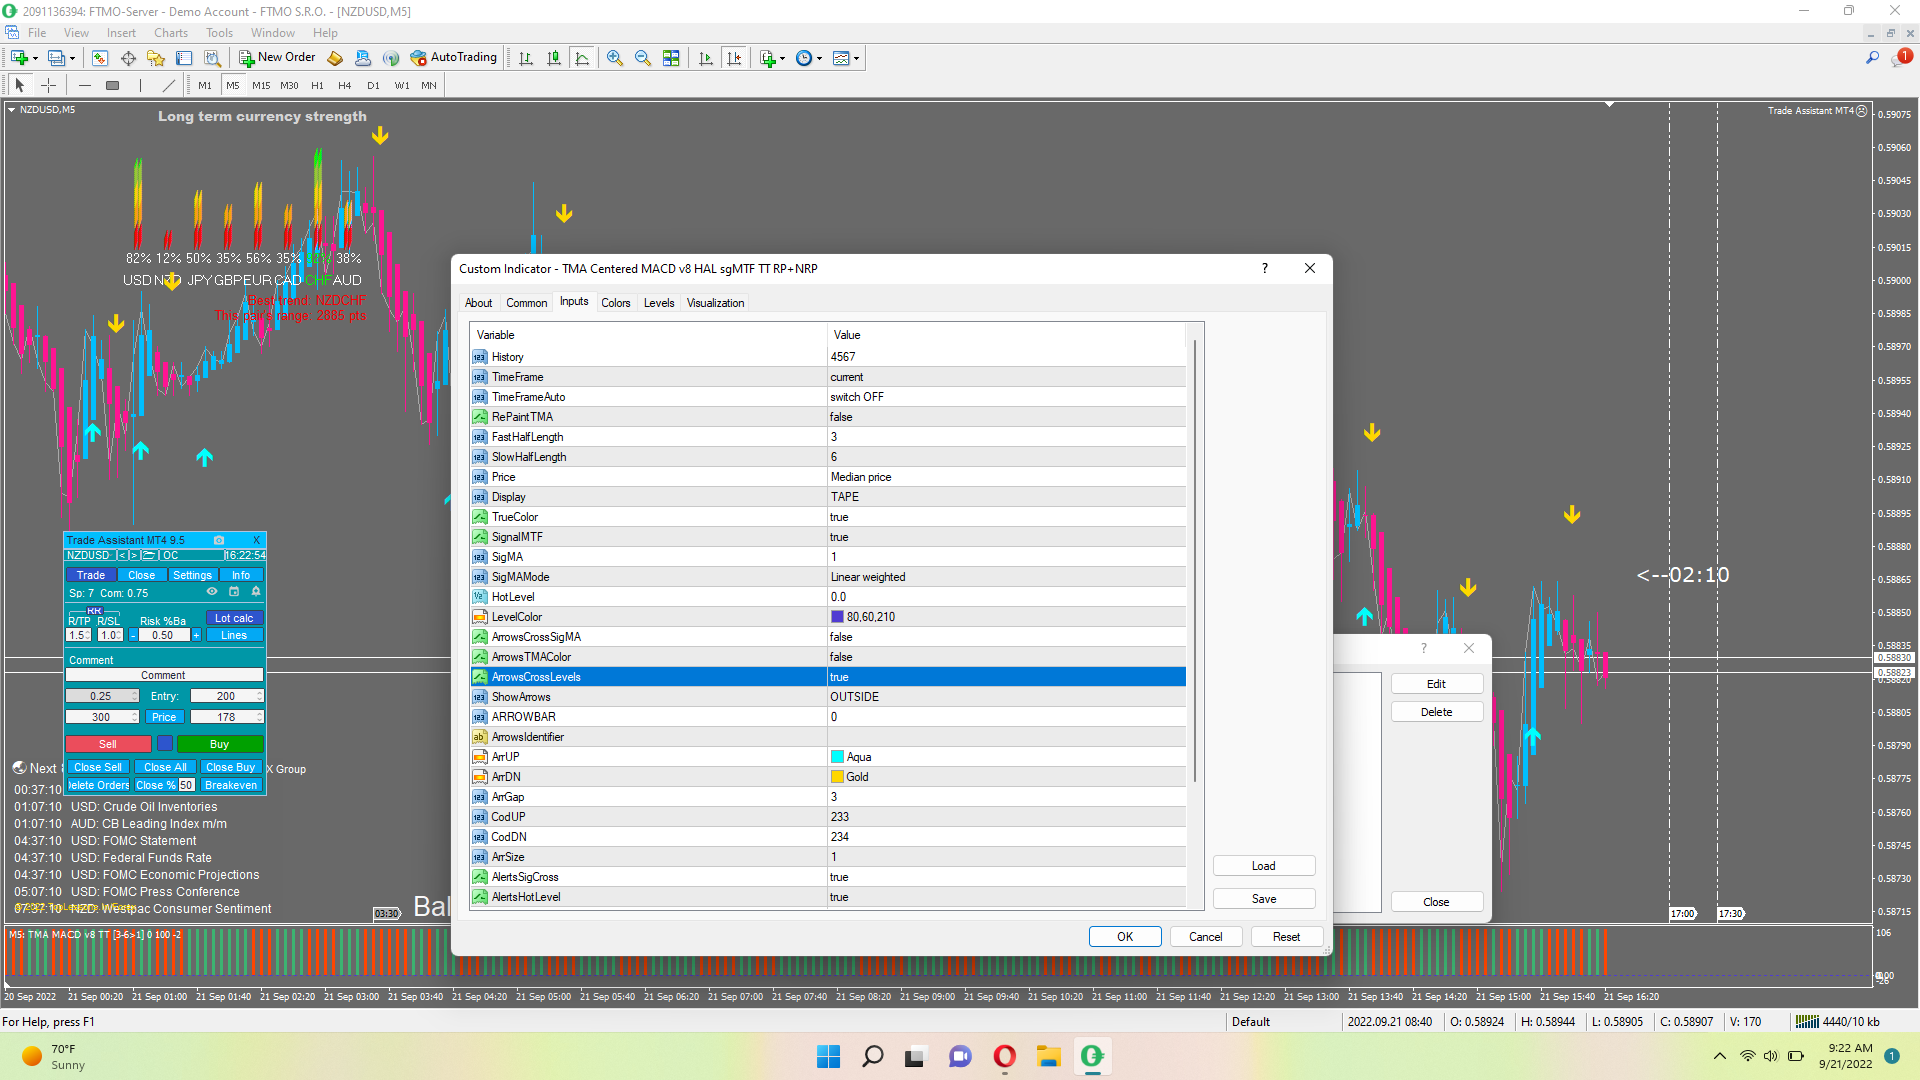Viewport: 1920px width, 1080px height.
Task: Click the Trade Assistant screenshot camera icon
Action: point(219,540)
